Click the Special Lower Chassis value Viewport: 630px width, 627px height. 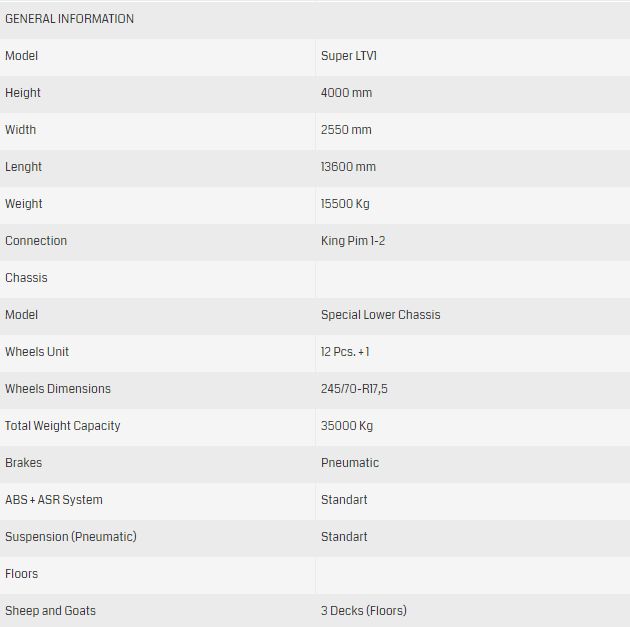380,315
